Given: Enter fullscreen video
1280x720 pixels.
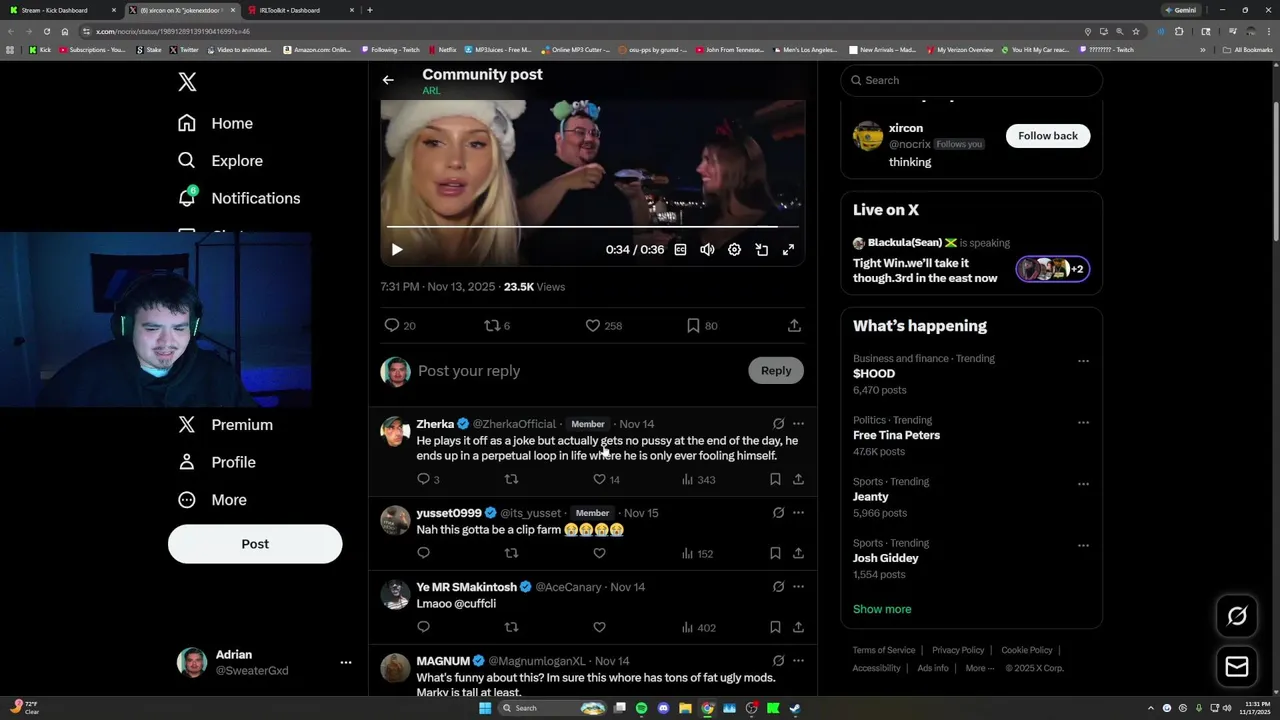Looking at the screenshot, I should [788, 250].
